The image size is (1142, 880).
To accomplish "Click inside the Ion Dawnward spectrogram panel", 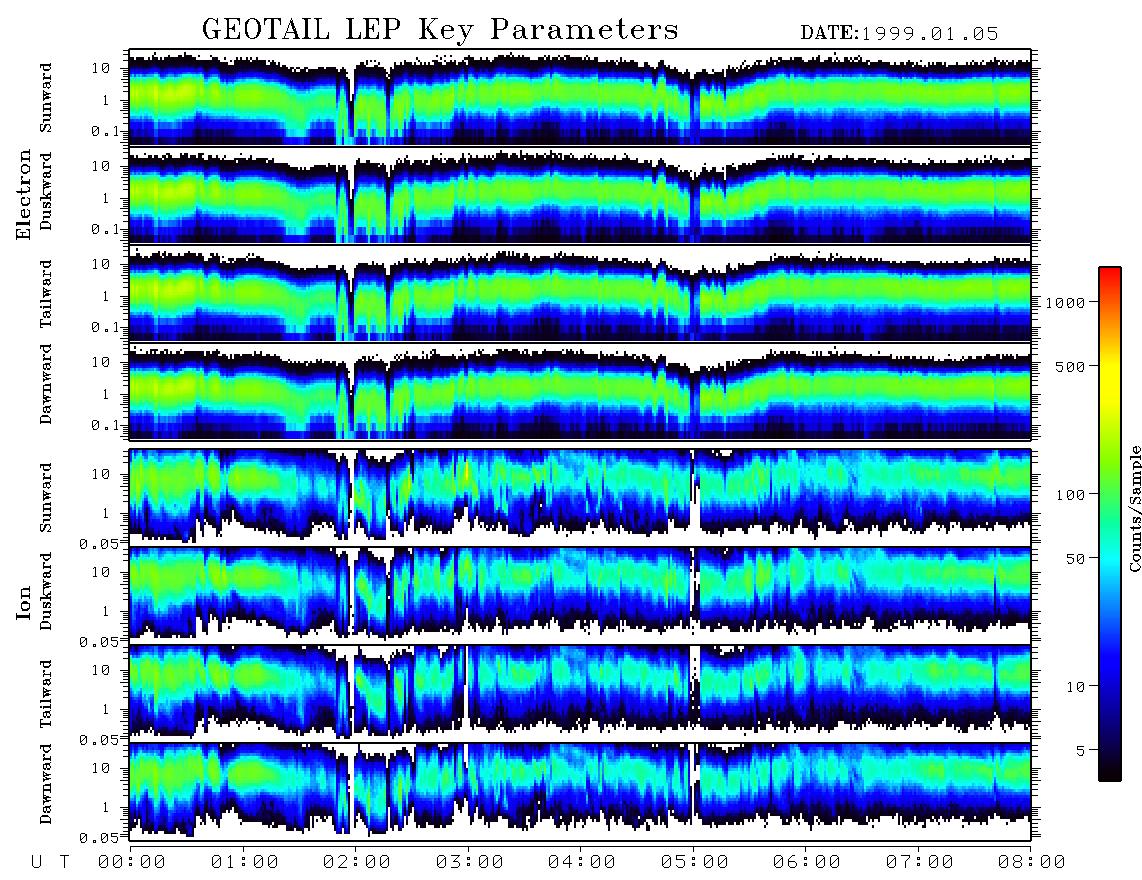I will 580,791.
